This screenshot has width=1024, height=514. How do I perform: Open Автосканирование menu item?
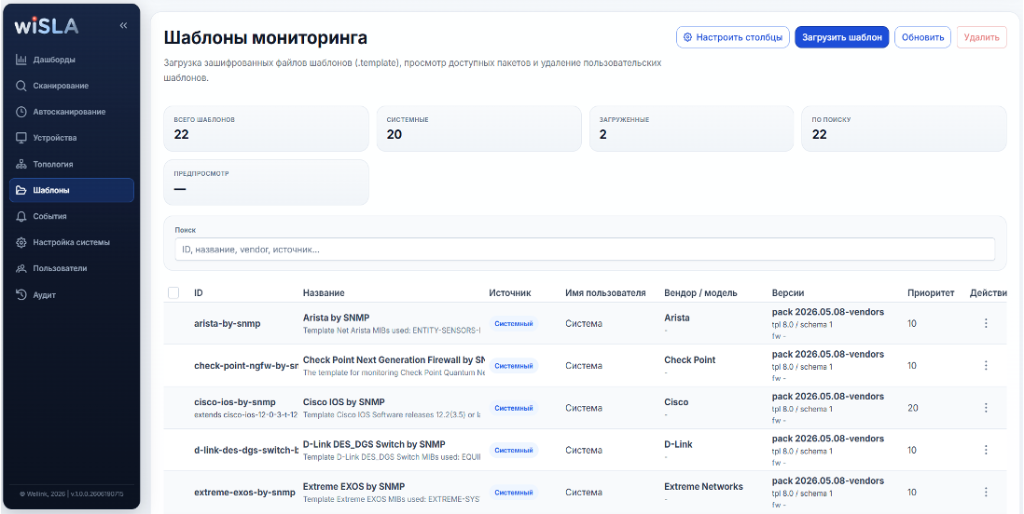tap(72, 112)
